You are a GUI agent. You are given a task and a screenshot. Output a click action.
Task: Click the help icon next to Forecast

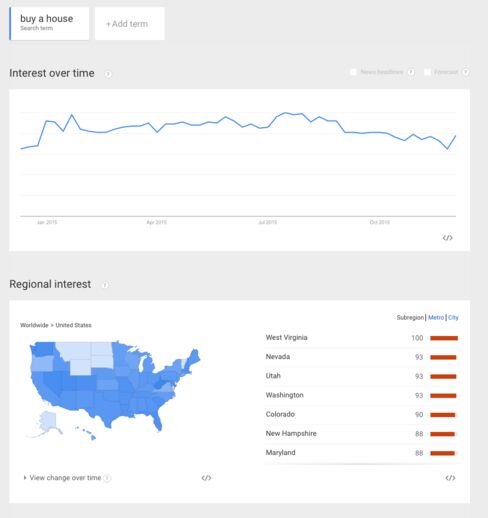tap(466, 72)
